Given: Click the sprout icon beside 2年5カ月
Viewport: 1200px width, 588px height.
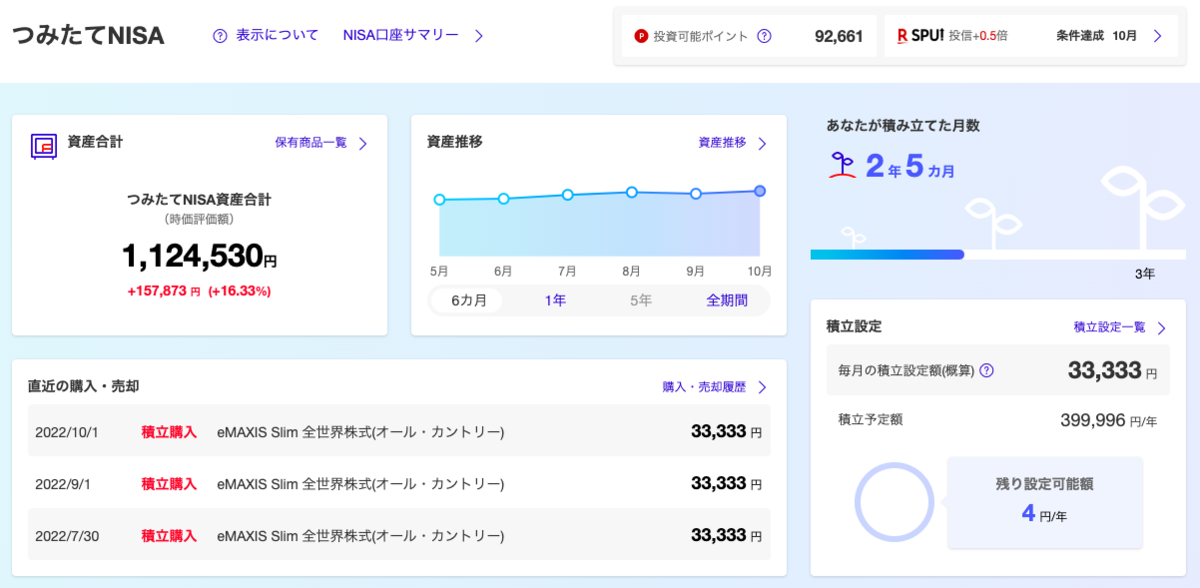Looking at the screenshot, I should [x=842, y=166].
